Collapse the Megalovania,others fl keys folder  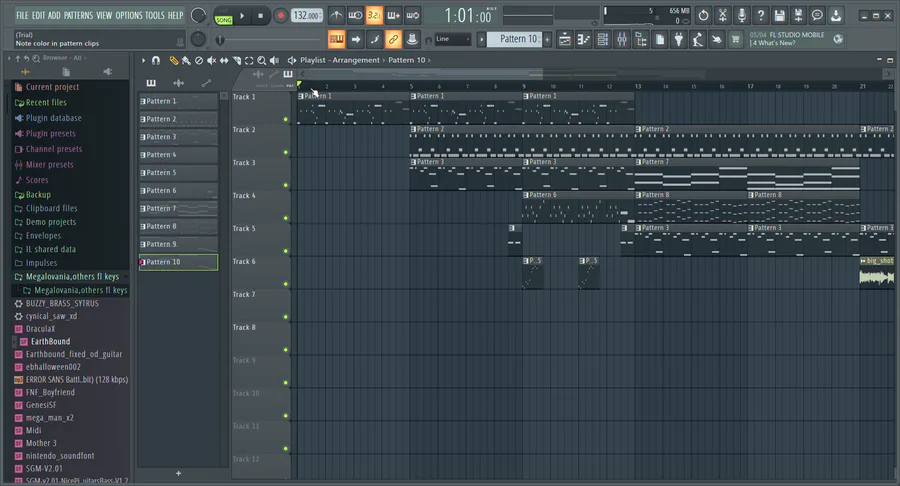[72, 277]
